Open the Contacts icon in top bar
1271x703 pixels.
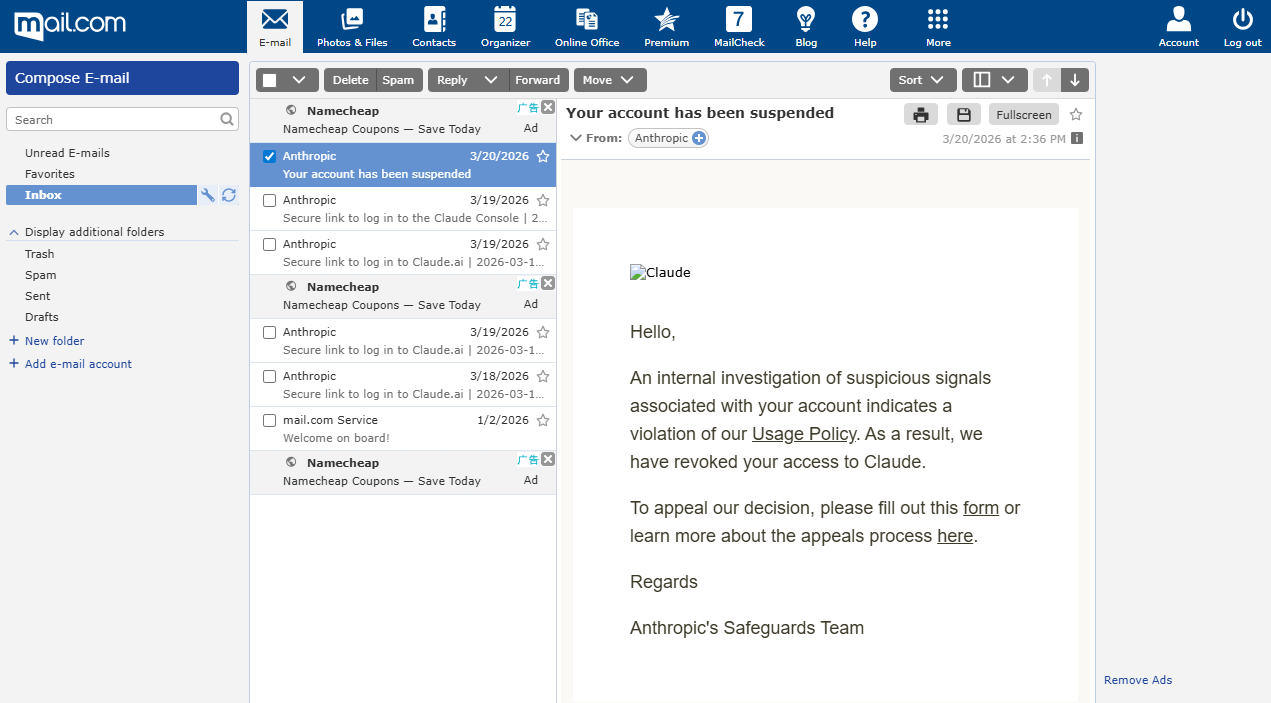click(434, 27)
